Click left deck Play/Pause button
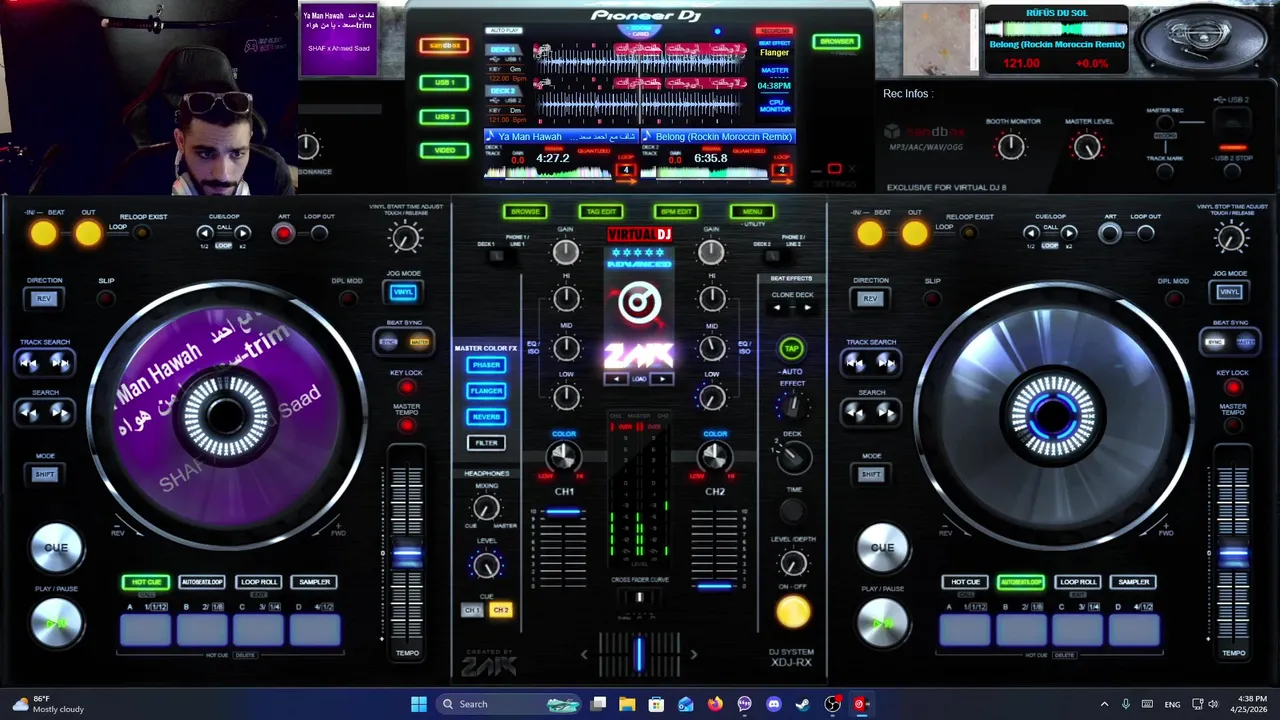Screen dimensions: 1280x720 pos(56,623)
